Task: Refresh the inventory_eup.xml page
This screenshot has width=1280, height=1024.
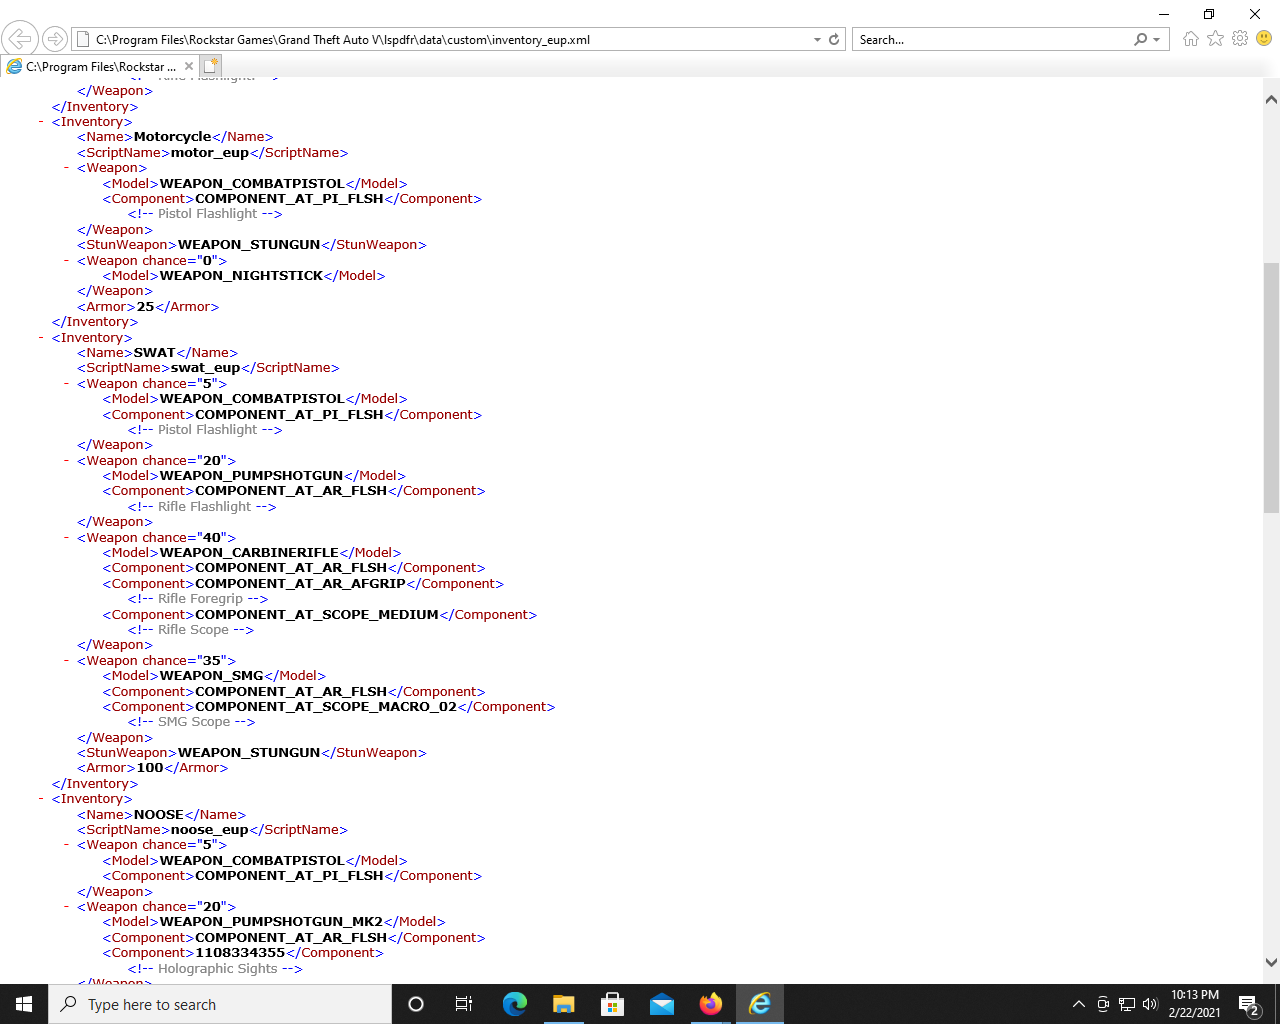Action: (834, 39)
